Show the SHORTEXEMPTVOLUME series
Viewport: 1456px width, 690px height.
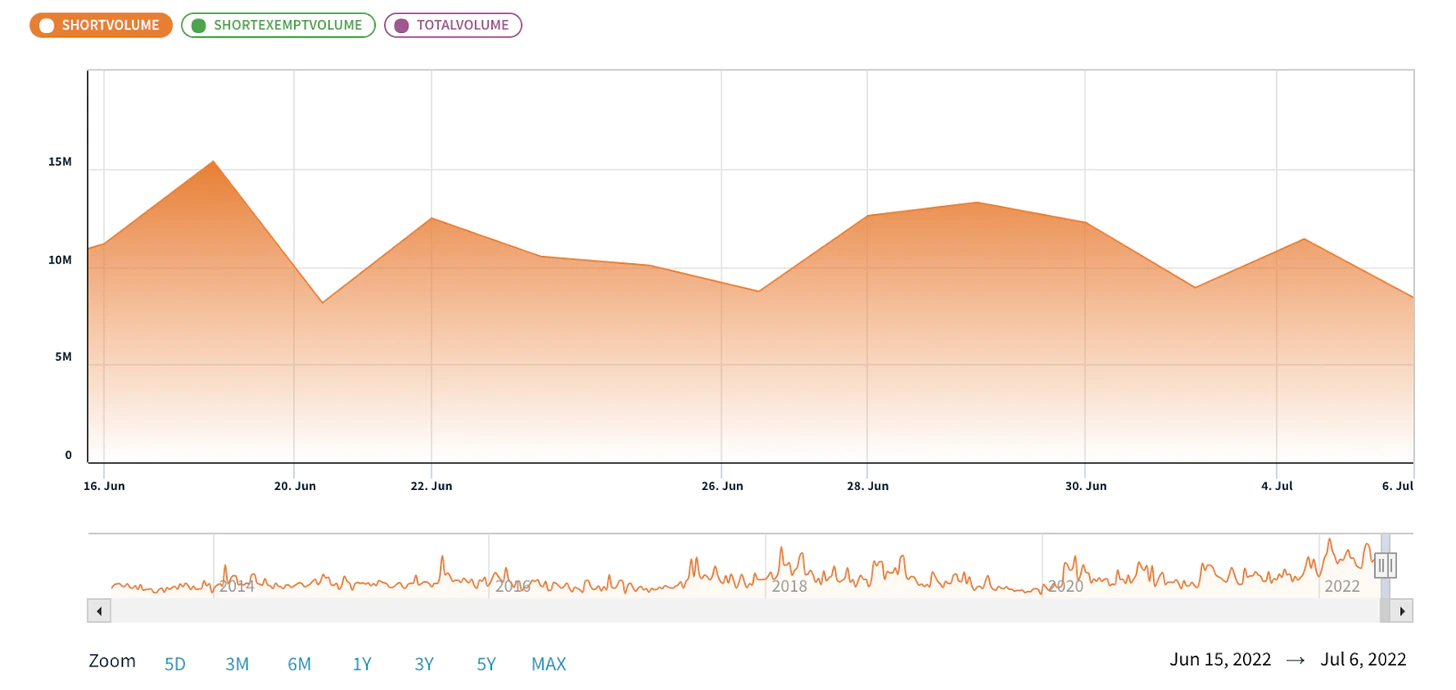click(x=278, y=26)
